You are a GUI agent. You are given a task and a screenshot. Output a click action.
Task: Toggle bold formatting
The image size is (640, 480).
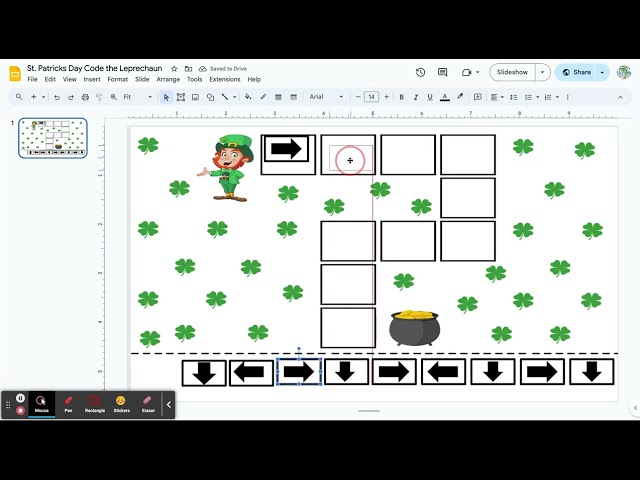pos(402,97)
